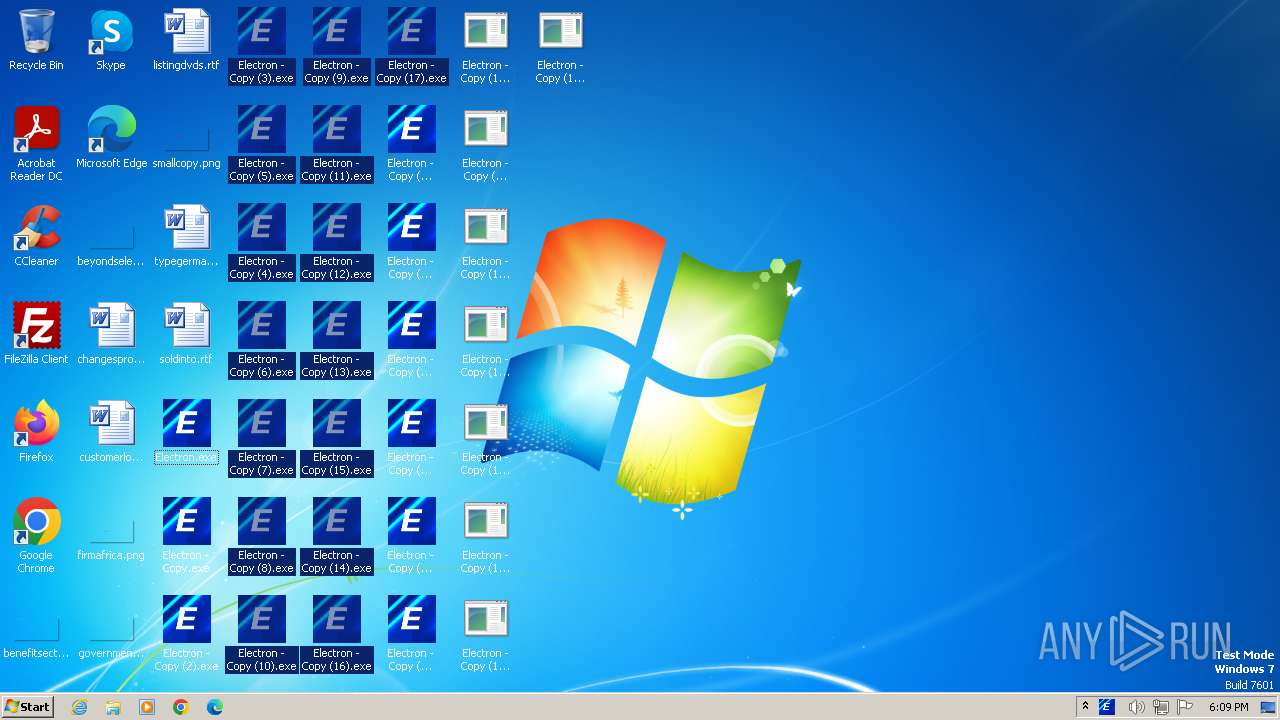Select the Electron - Copy (7).exe icon
This screenshot has width=1280, height=720.
coord(261,437)
